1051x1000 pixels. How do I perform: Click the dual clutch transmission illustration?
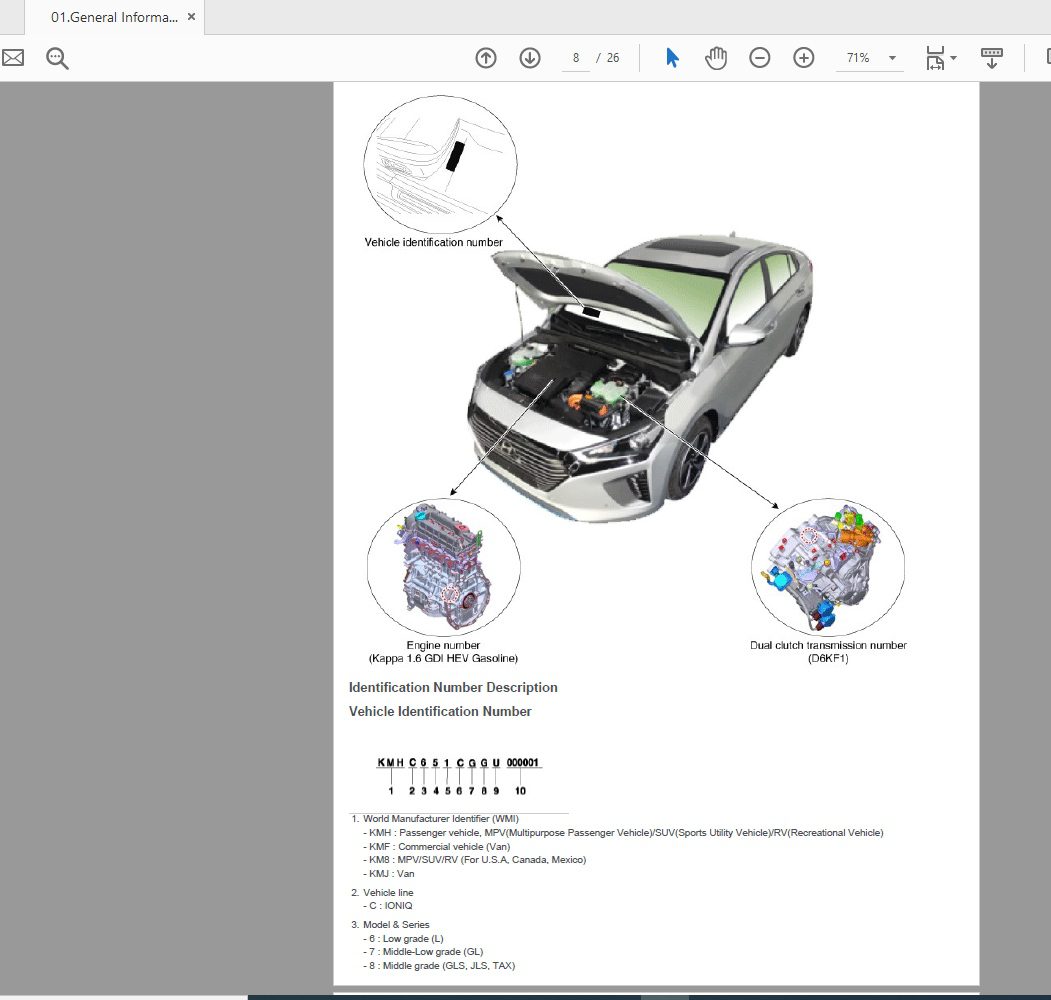[828, 567]
